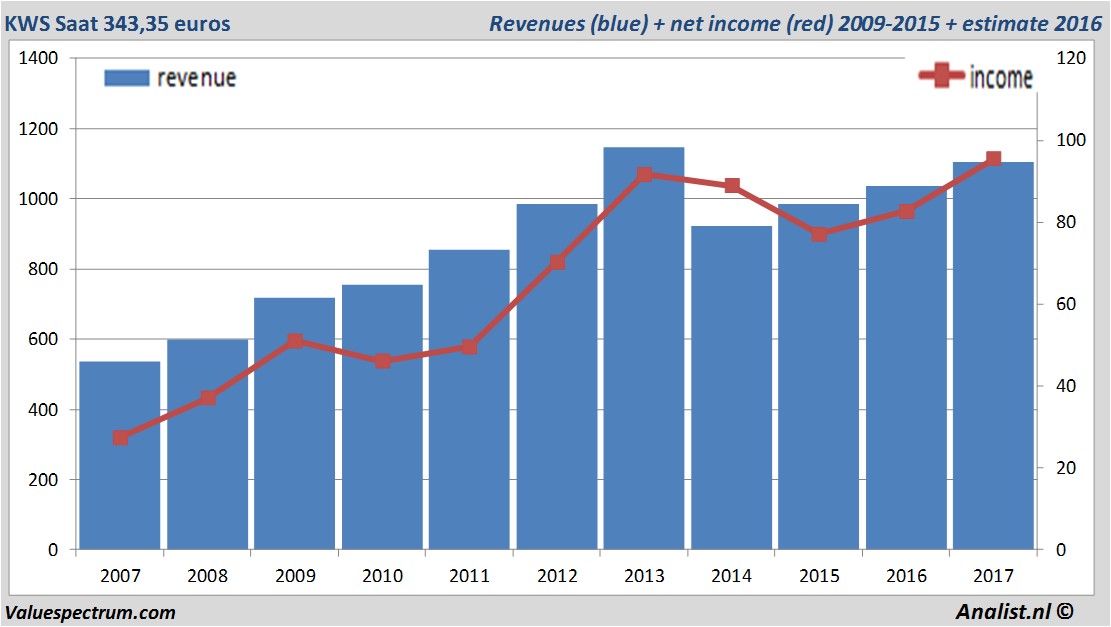This screenshot has height=627, width=1111.
Task: Click the blue revenue legend swatch
Action: [126, 78]
